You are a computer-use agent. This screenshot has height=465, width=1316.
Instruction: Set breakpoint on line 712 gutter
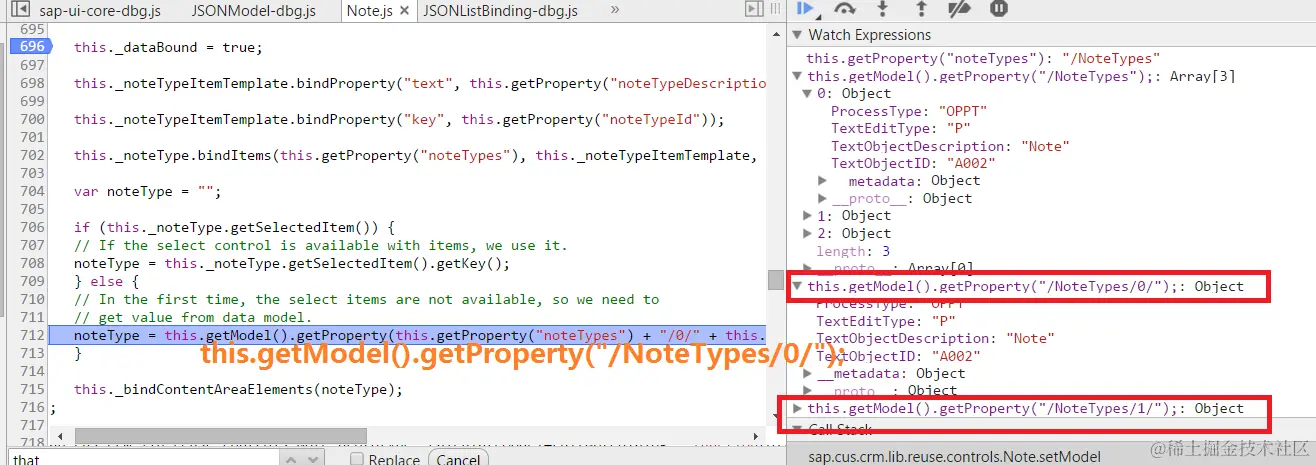tap(30, 334)
